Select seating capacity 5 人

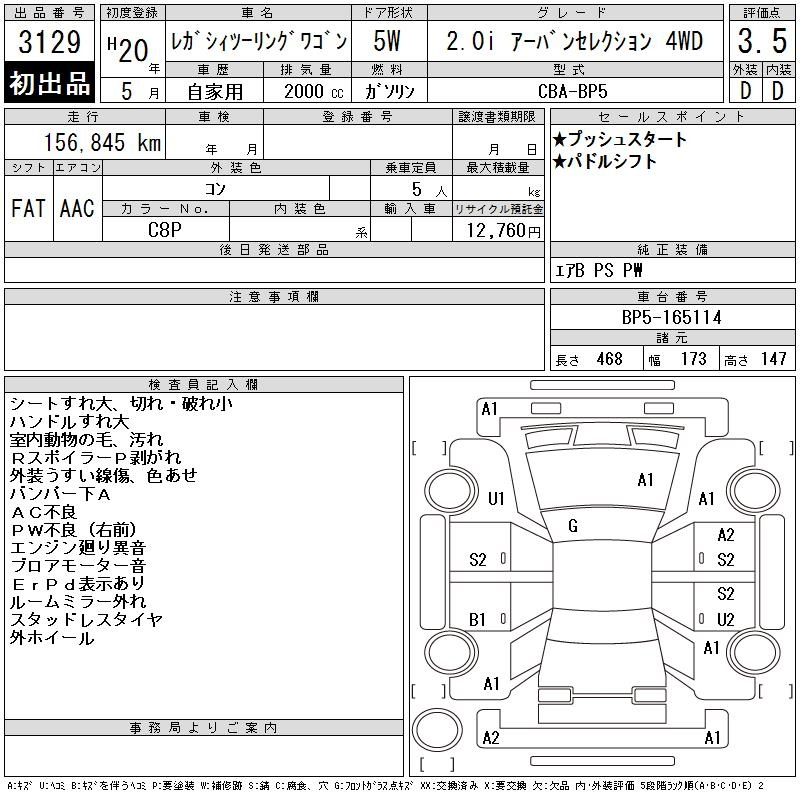click(x=429, y=190)
